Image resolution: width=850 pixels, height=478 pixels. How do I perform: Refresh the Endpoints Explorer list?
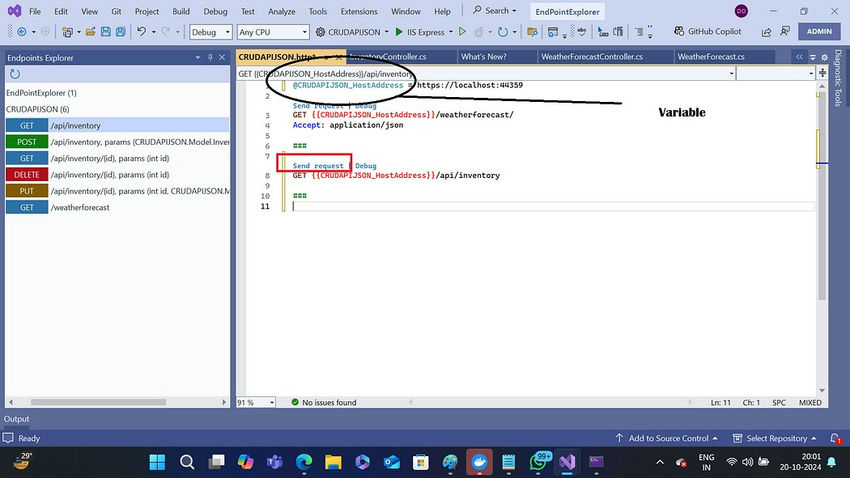pos(15,74)
